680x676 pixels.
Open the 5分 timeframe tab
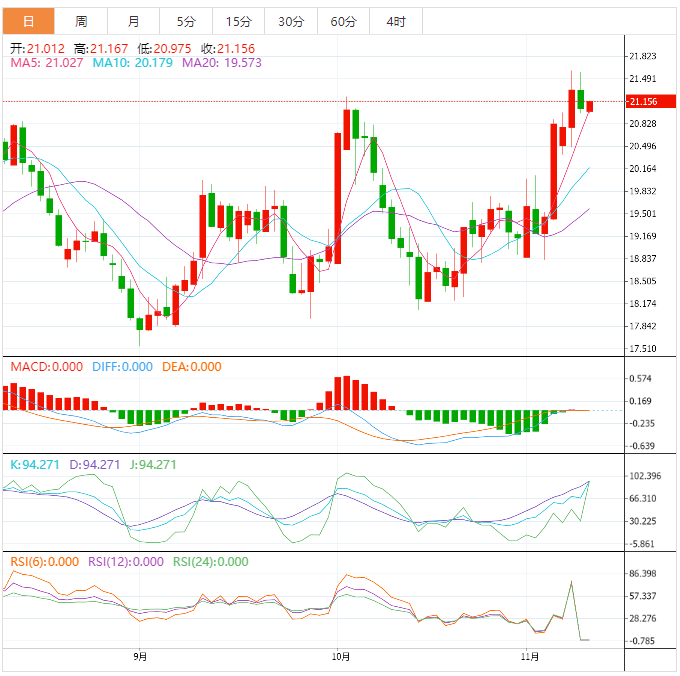point(186,21)
